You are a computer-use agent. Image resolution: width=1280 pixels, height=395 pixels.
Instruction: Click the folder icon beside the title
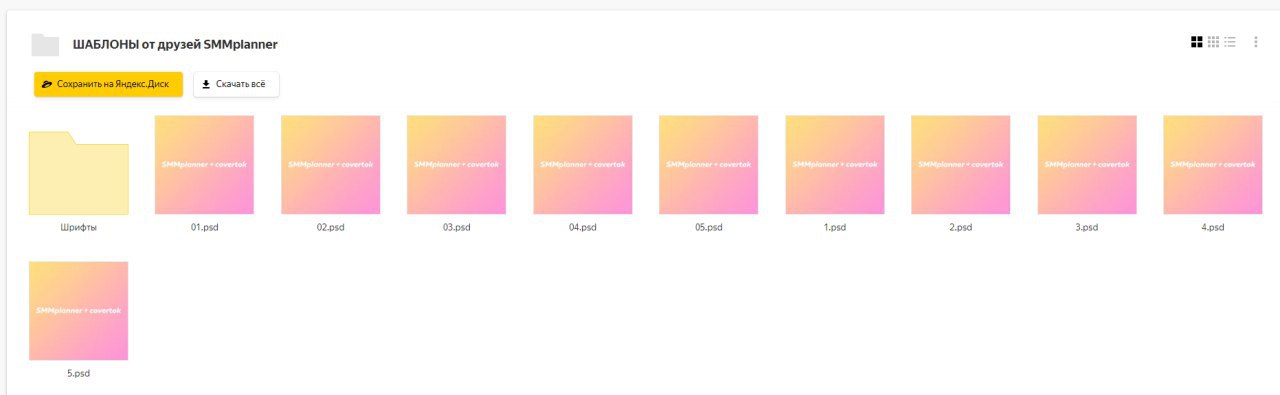46,44
